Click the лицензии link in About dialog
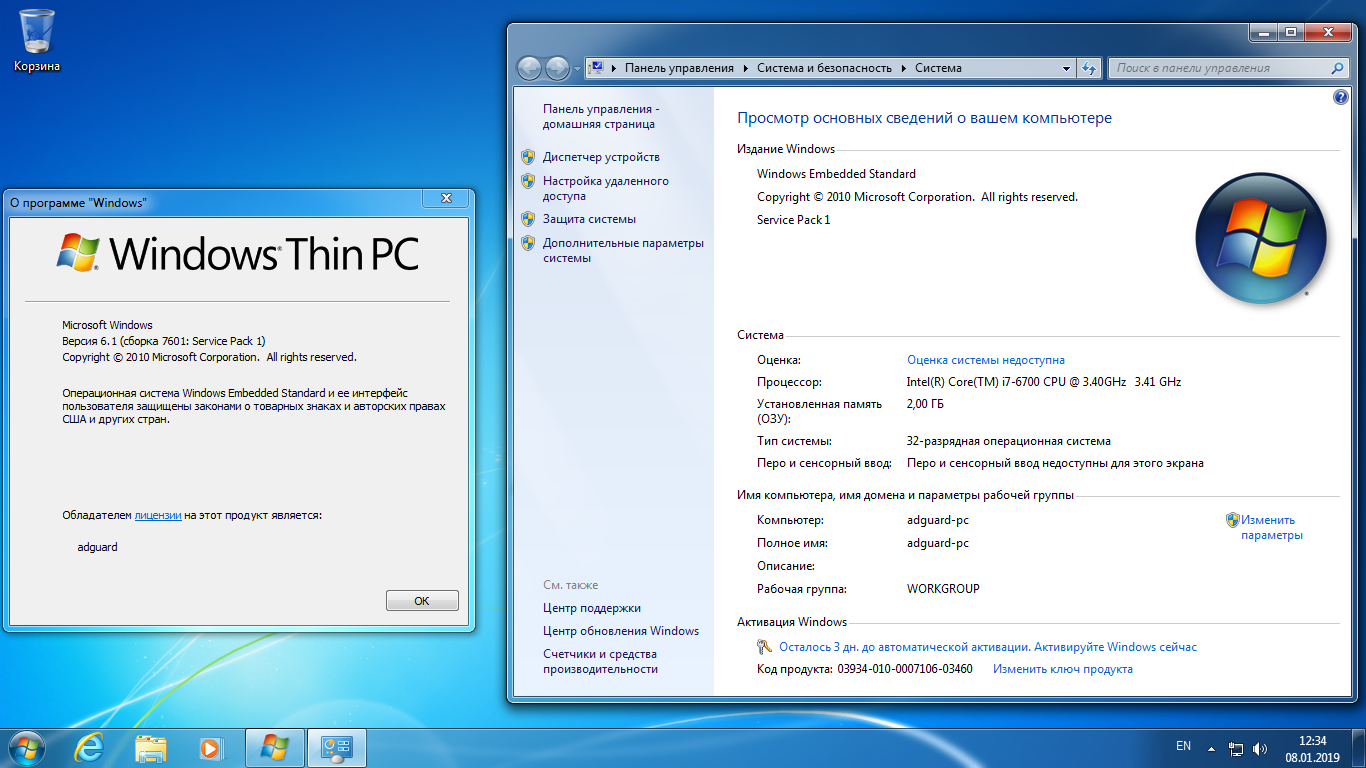The width and height of the screenshot is (1366, 768). (158, 515)
